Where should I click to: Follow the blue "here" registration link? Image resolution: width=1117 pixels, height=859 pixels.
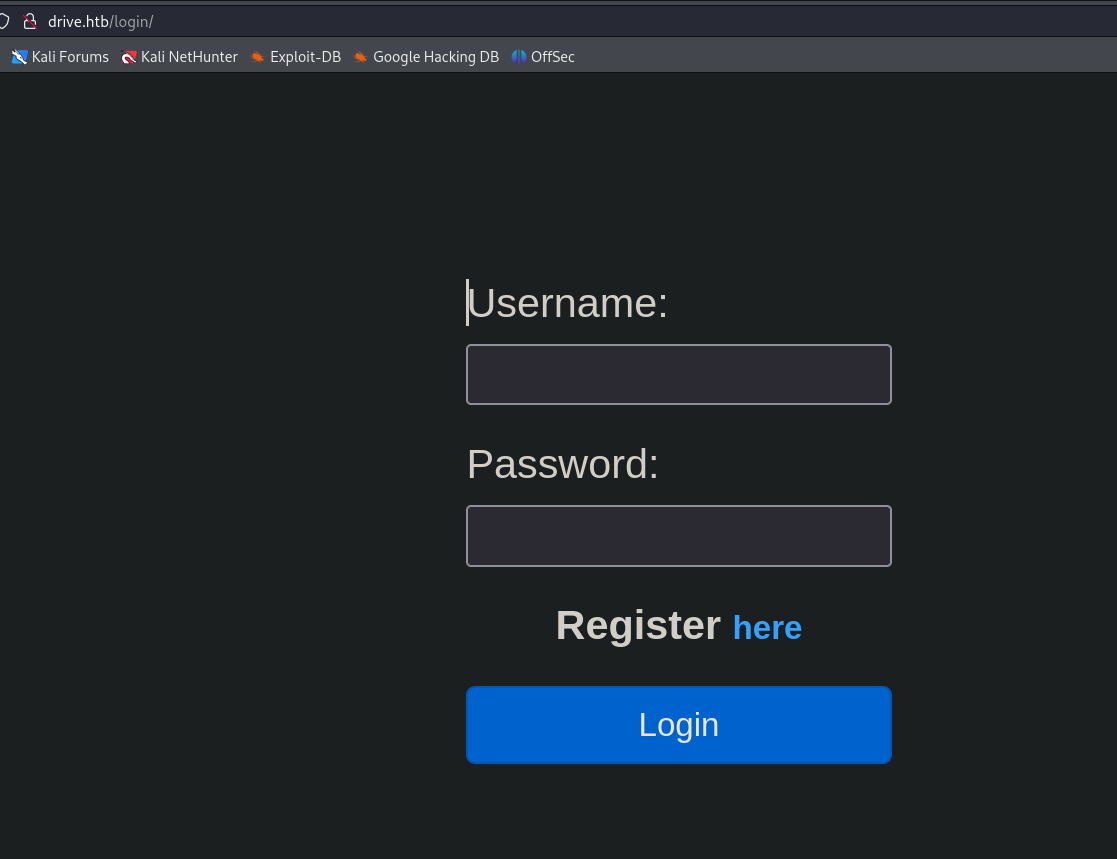click(x=767, y=628)
